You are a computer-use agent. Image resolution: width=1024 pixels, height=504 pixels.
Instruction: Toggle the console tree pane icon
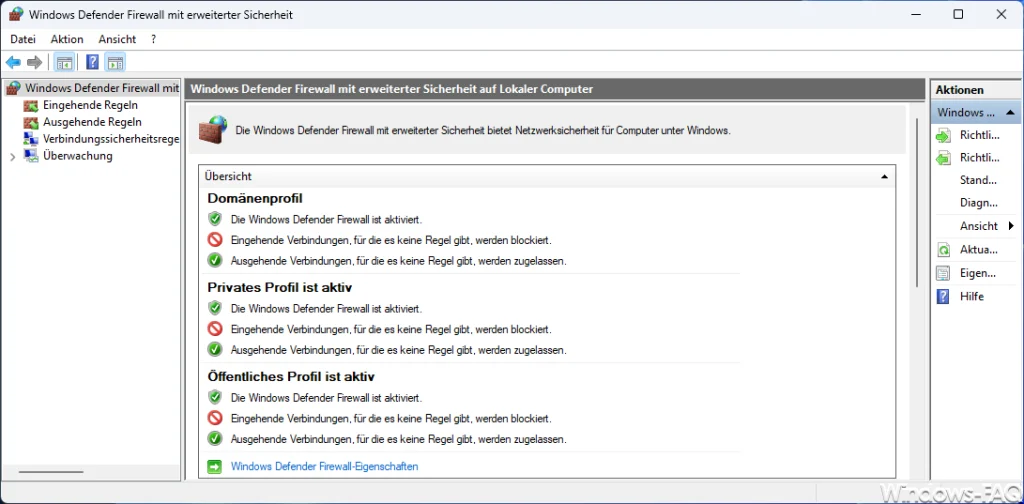coord(64,63)
